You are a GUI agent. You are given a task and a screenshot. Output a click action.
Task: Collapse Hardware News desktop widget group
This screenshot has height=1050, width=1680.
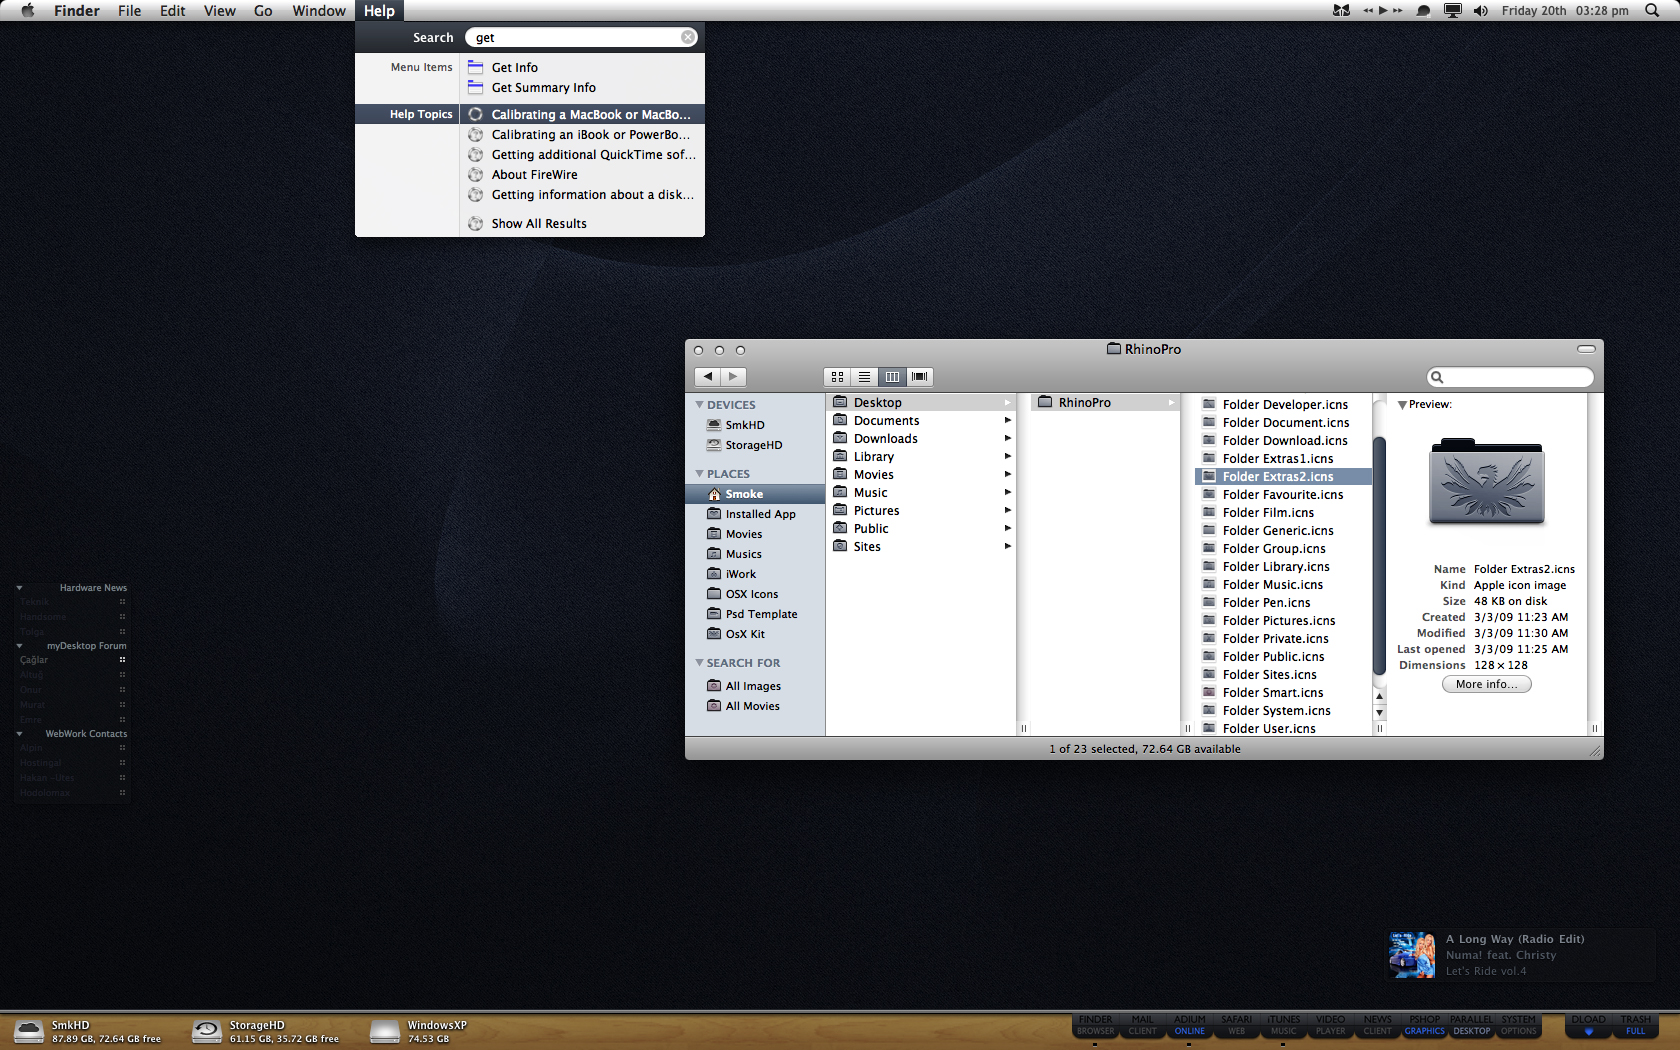coord(19,588)
